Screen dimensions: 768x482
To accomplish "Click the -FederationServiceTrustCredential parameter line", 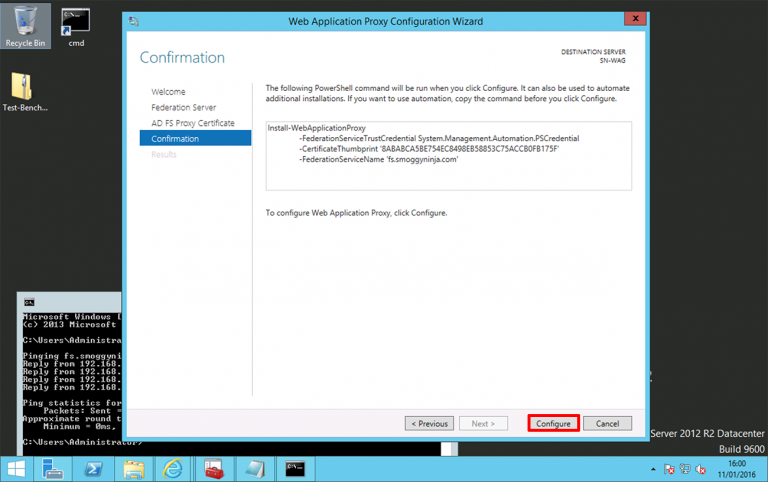I will click(439, 138).
